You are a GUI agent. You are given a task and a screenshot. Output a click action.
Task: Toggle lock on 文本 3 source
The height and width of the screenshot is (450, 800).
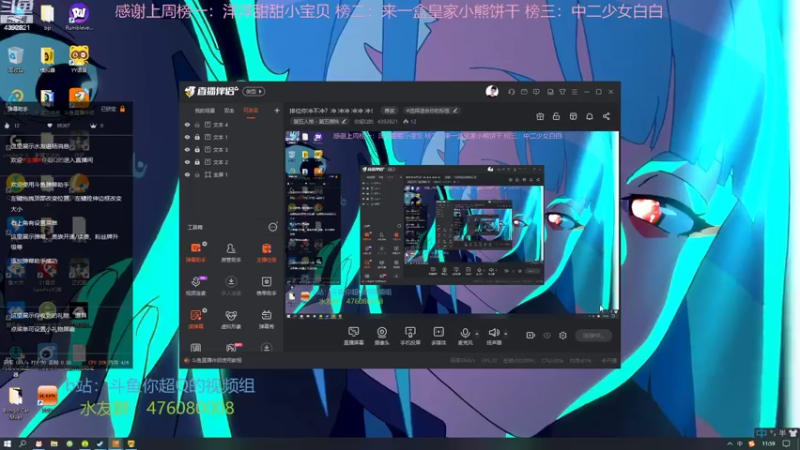point(197,149)
